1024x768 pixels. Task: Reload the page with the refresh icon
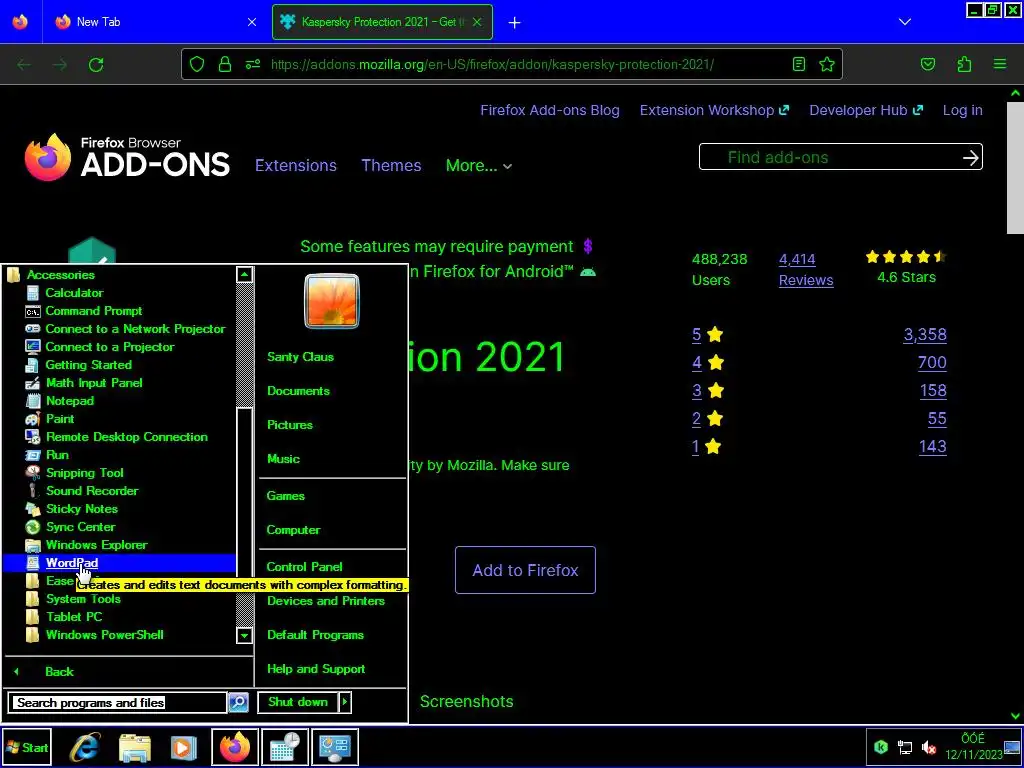pos(96,64)
